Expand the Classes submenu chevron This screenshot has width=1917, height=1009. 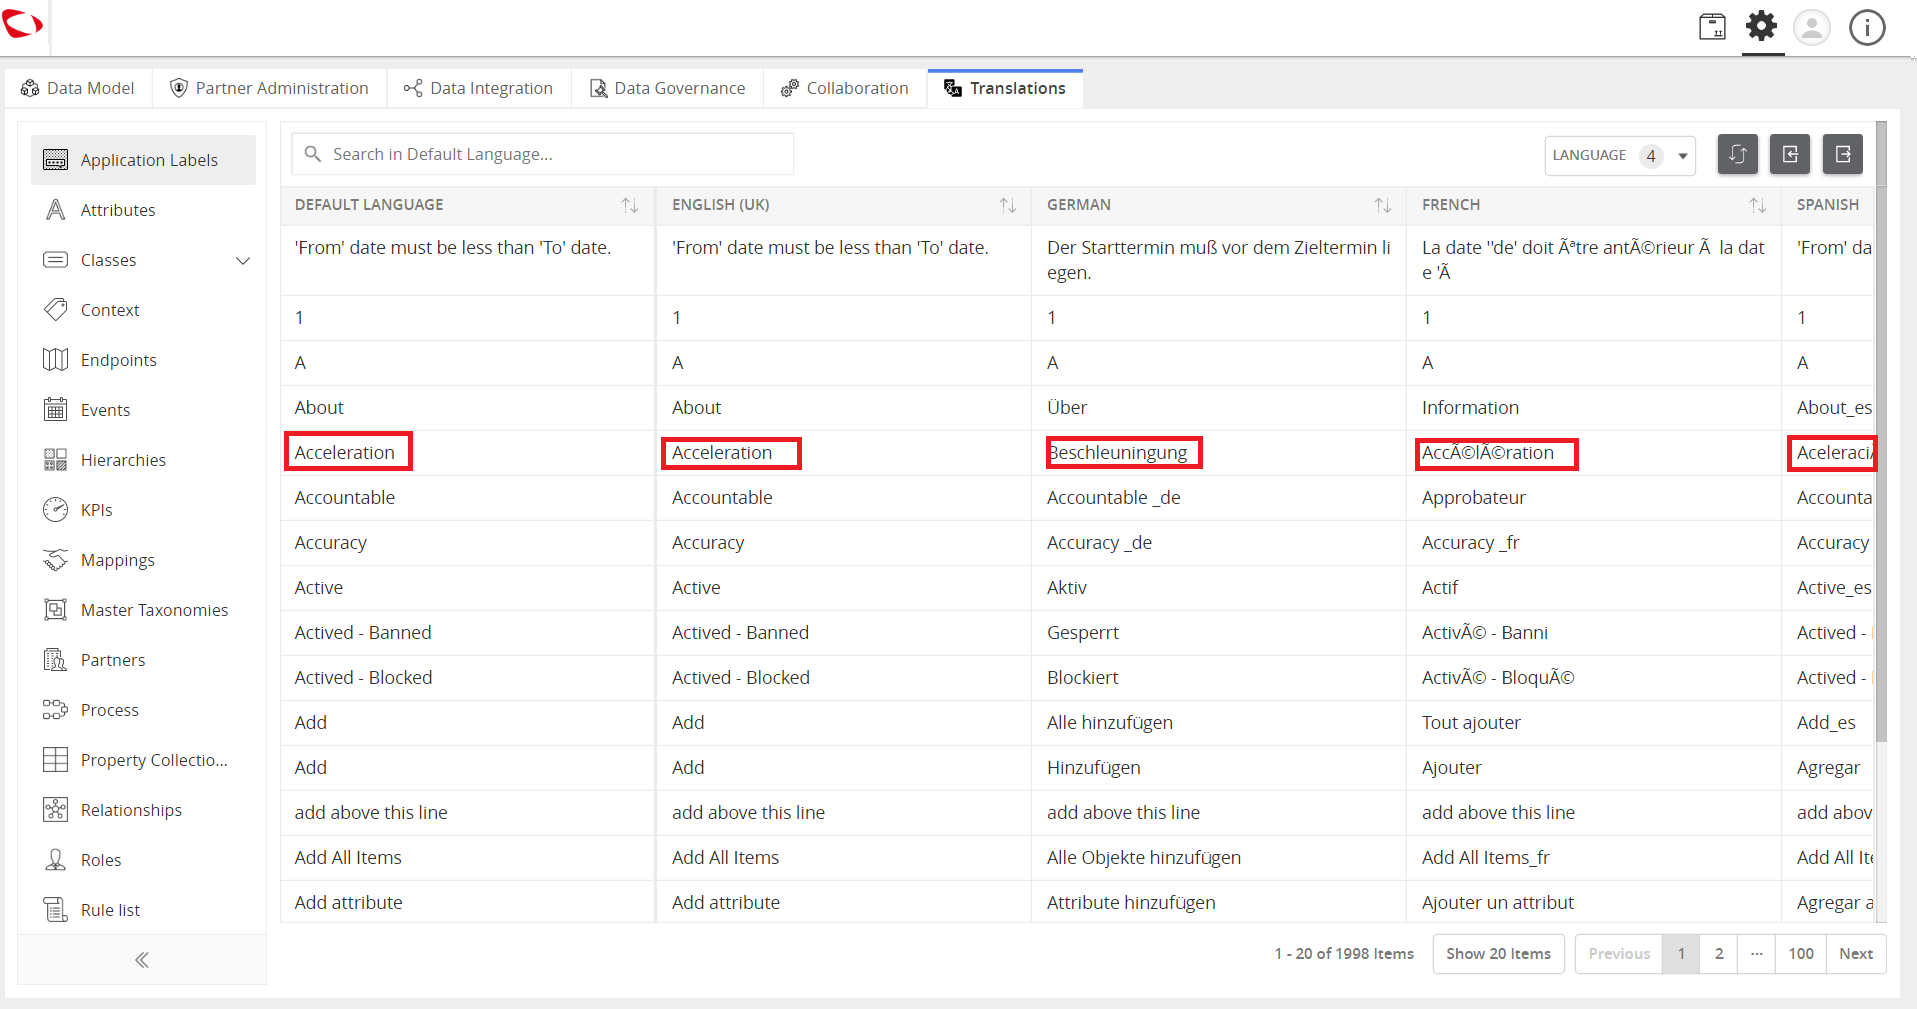point(242,261)
